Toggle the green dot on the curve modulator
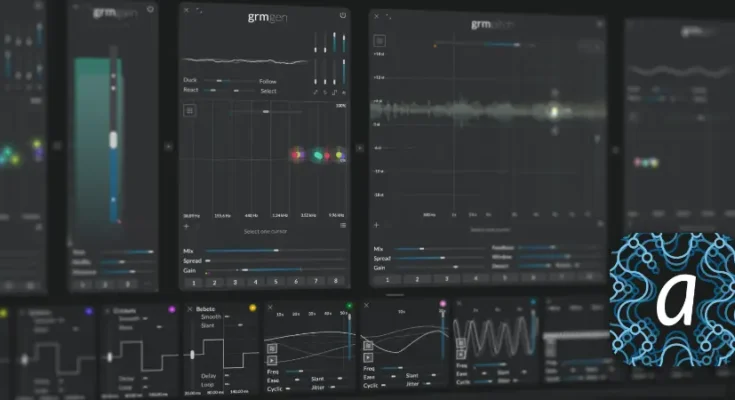This screenshot has height=400, width=735. tap(349, 306)
